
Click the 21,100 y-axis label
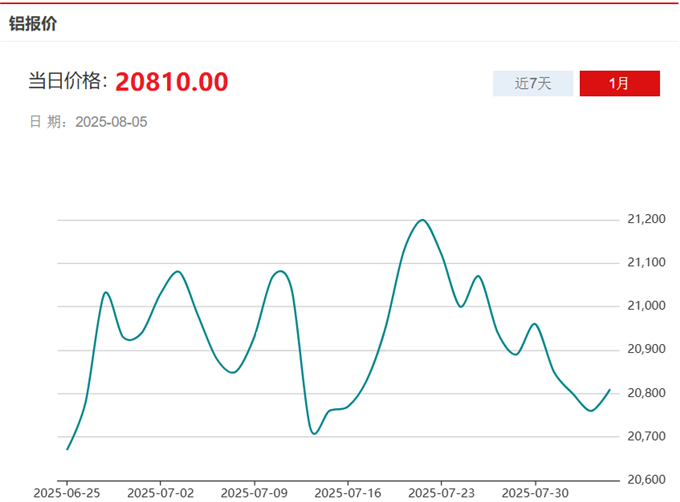pos(647,263)
